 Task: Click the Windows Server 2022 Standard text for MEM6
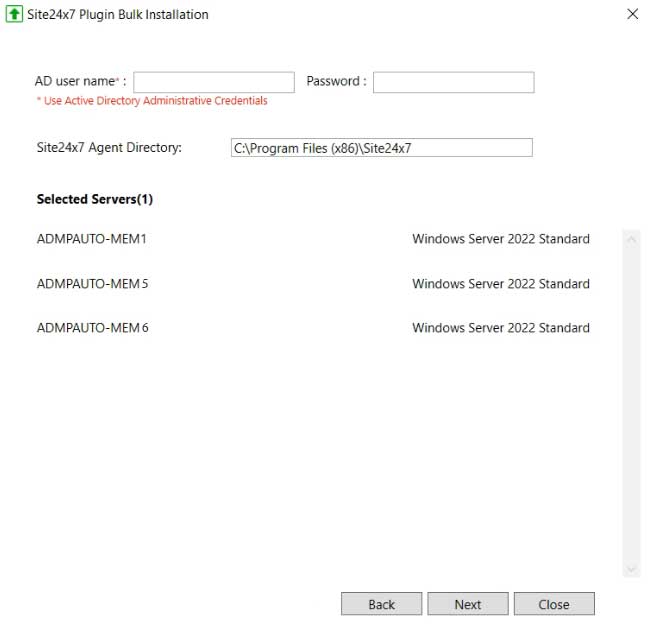pos(500,328)
